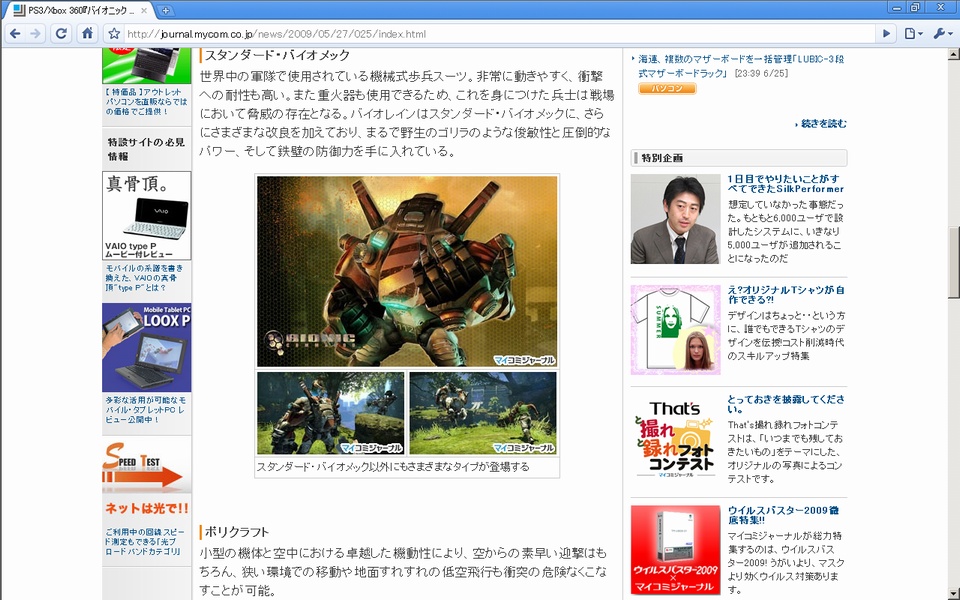The width and height of the screenshot is (960, 600).
Task: Open the SilkPerformer article headline link
Action: coord(786,184)
